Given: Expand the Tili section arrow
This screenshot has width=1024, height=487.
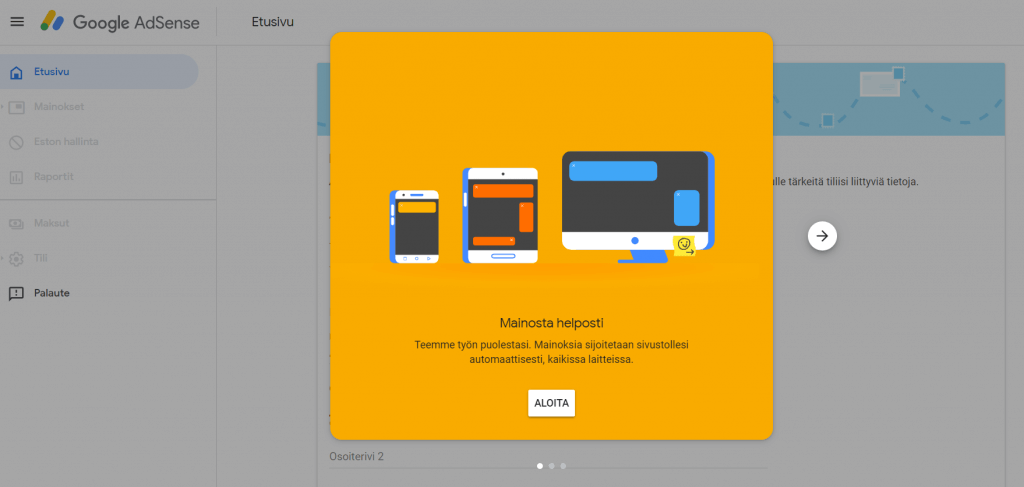Looking at the screenshot, I should coord(4,258).
